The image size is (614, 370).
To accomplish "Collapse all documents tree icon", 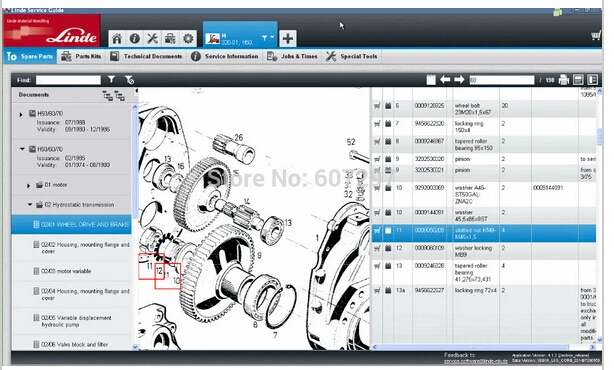I will point(119,96).
